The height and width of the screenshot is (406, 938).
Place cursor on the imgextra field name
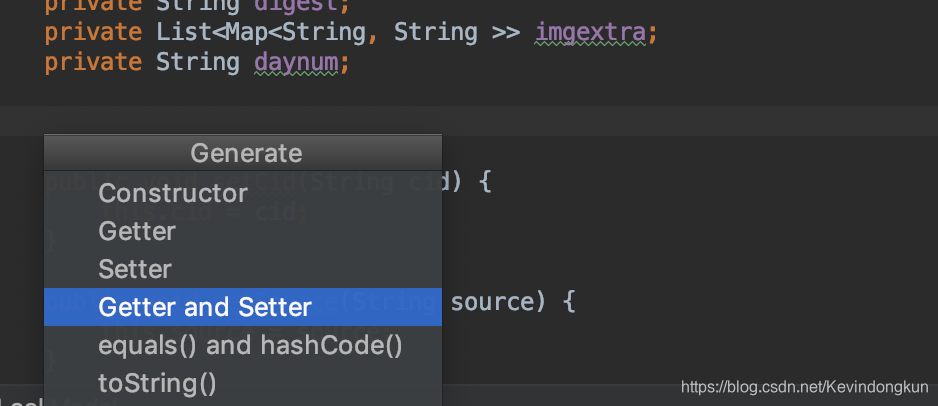coord(590,33)
